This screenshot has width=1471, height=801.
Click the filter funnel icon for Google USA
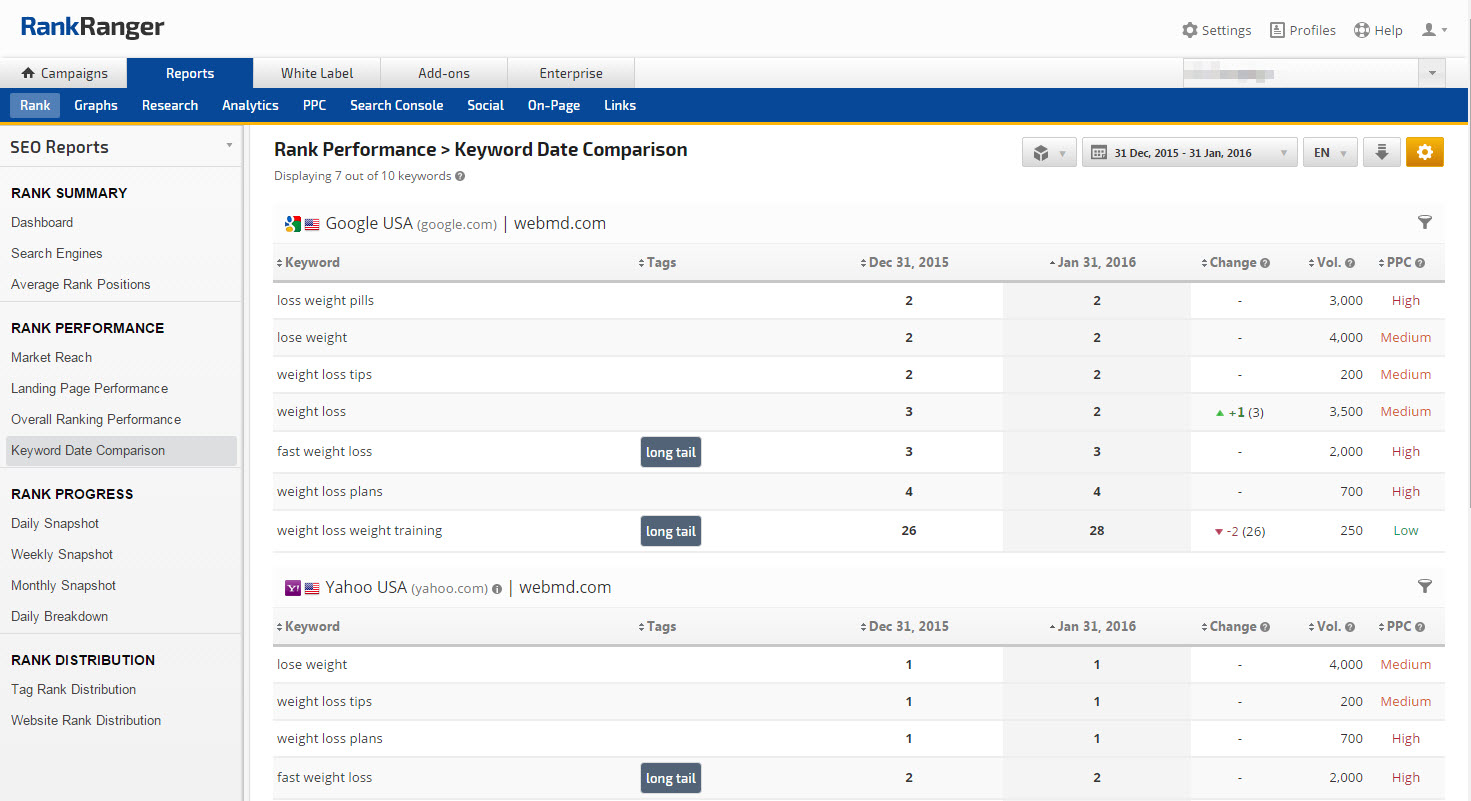[x=1425, y=223]
